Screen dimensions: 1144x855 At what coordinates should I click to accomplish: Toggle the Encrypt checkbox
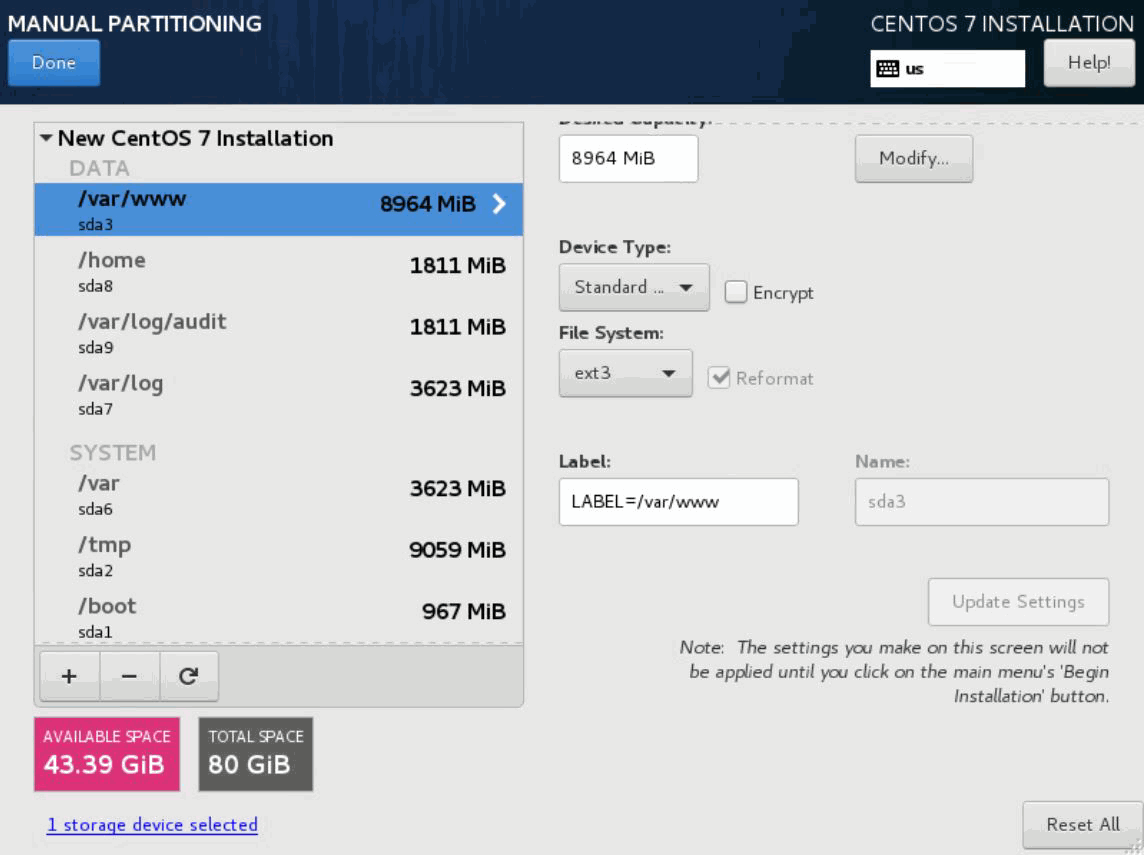click(735, 292)
